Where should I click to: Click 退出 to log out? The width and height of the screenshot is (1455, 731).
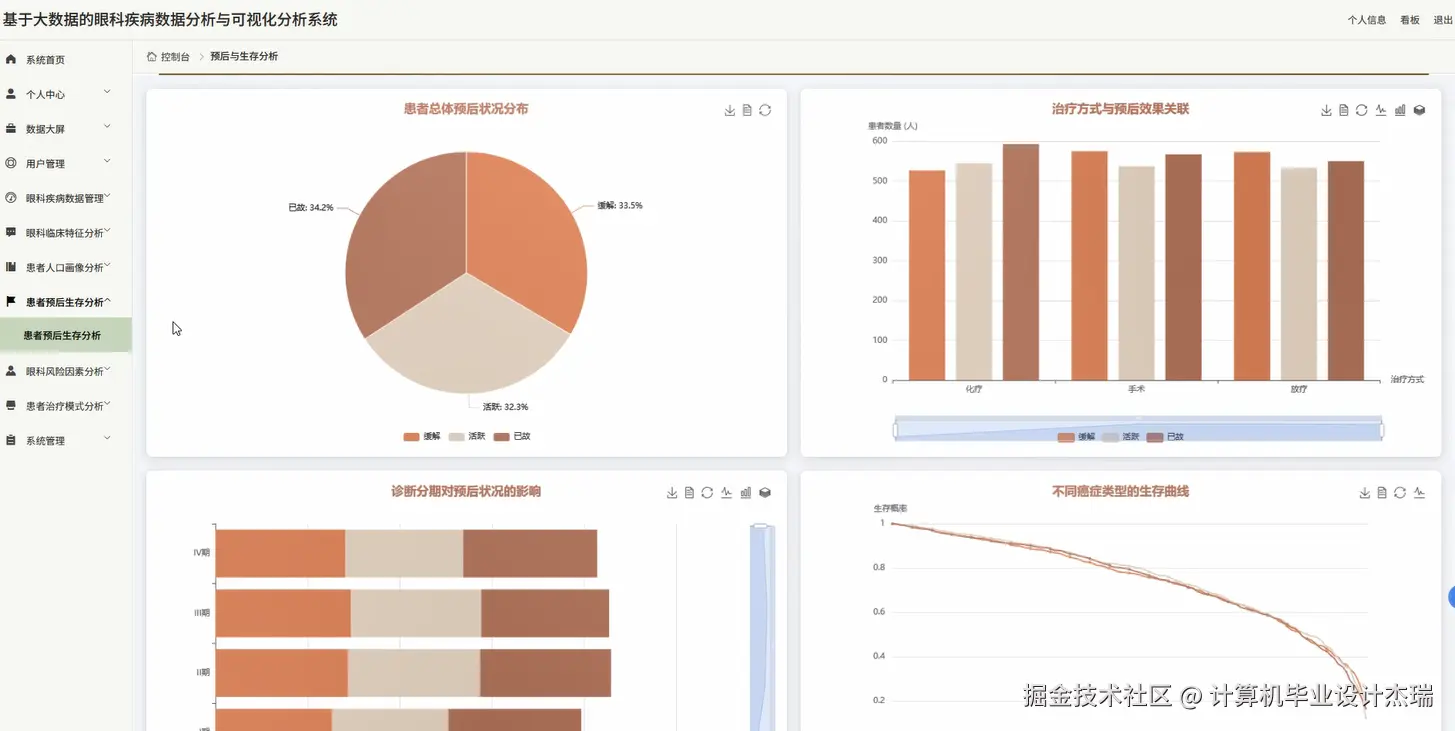pos(1443,20)
